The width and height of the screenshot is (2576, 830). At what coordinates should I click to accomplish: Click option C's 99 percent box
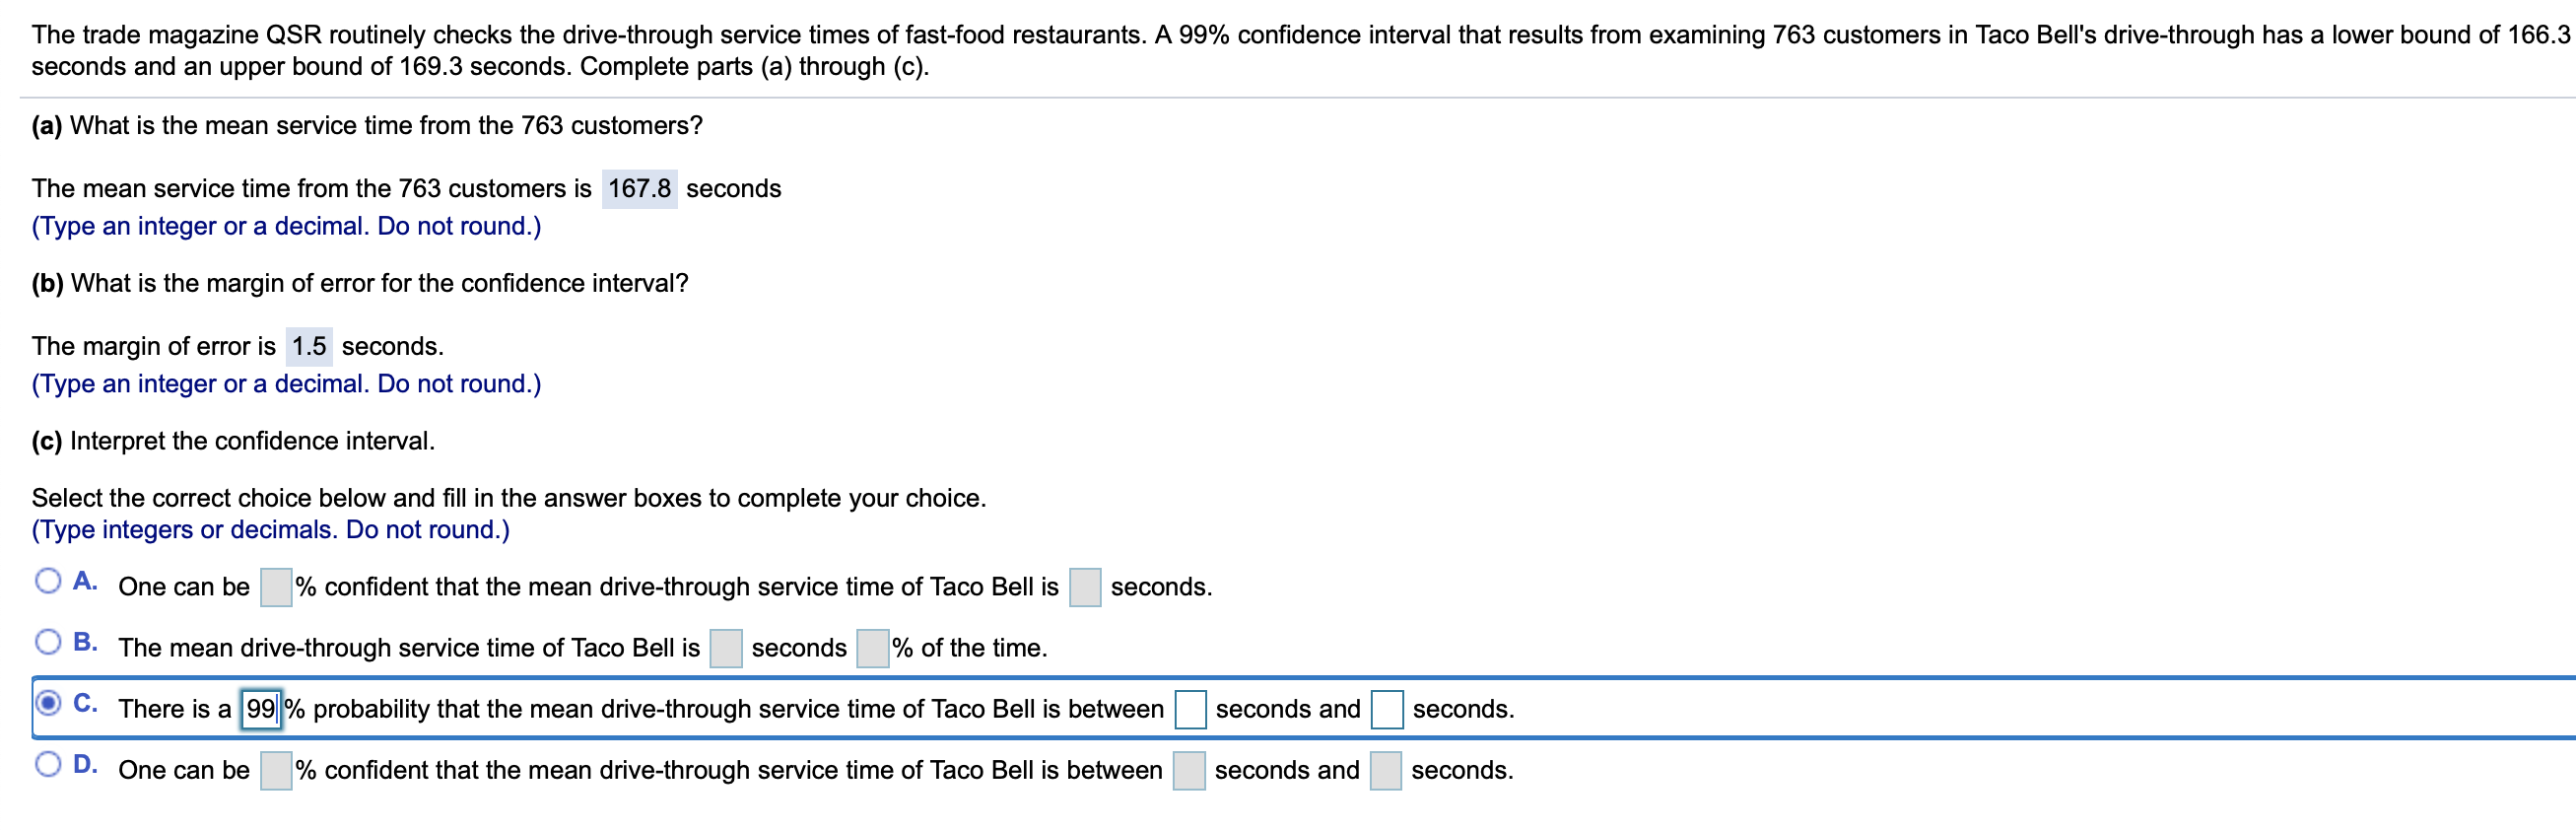(x=261, y=710)
